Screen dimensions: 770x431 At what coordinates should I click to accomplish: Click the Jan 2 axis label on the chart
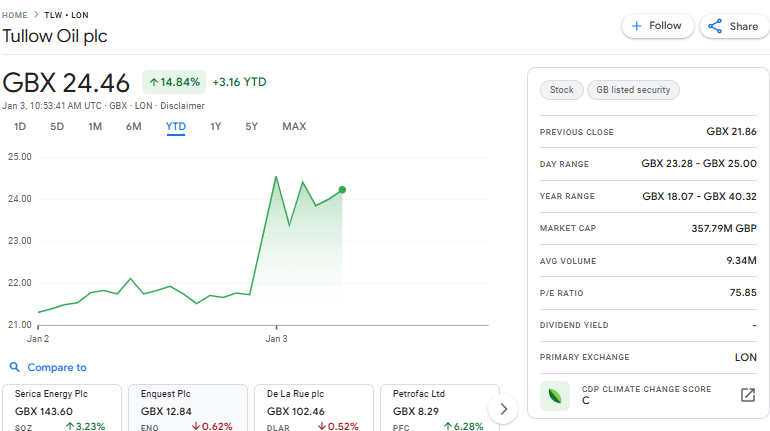(x=38, y=339)
